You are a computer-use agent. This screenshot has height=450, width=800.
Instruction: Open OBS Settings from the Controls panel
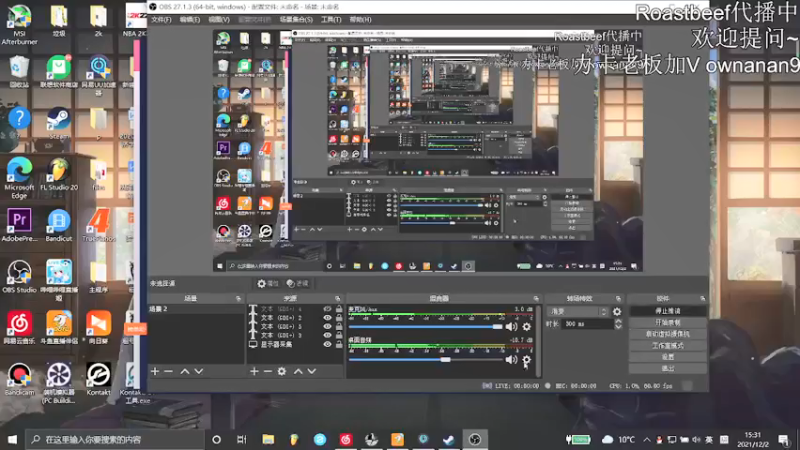[668, 357]
